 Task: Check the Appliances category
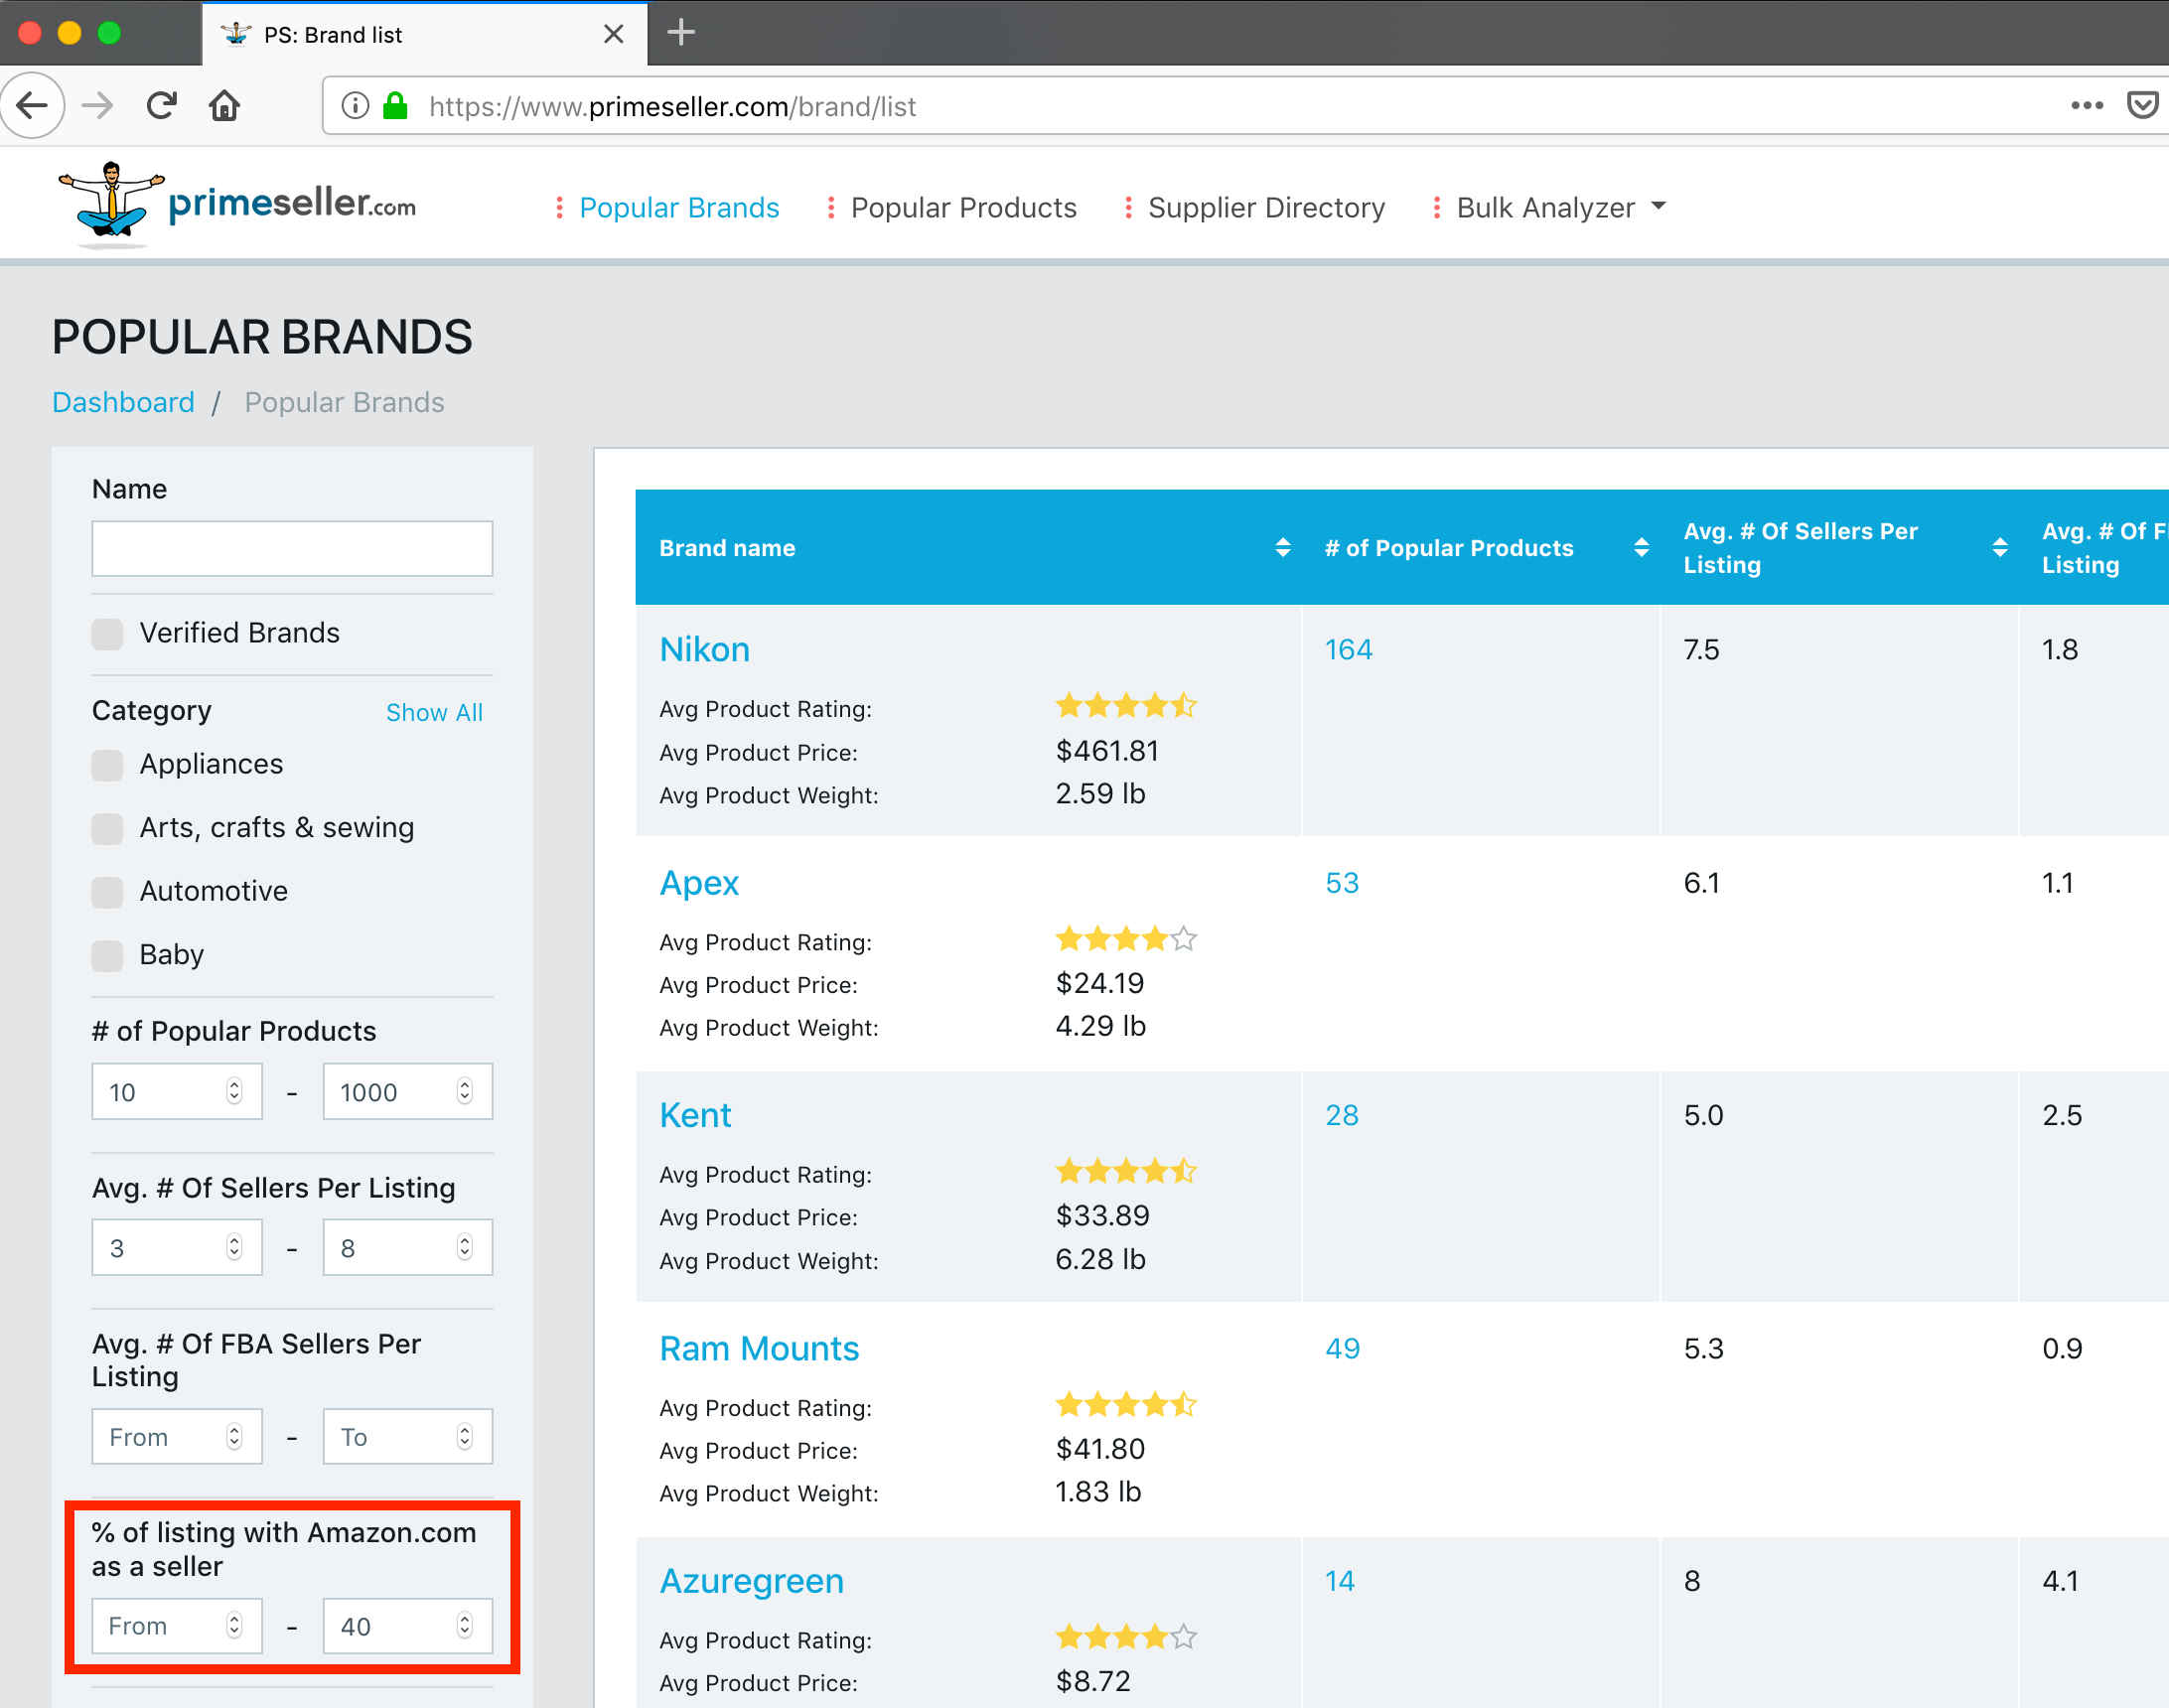(107, 765)
